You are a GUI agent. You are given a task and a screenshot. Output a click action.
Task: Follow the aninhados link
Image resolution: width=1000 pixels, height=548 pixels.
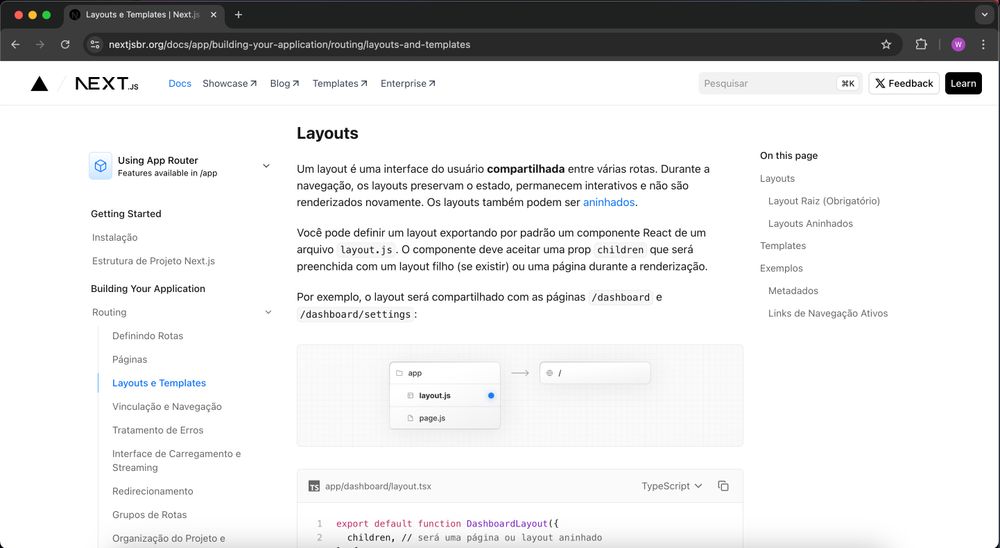tap(608, 202)
